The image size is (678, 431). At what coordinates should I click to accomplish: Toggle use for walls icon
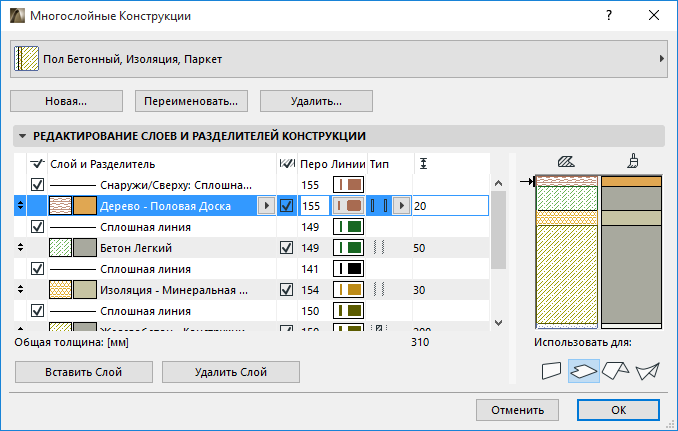551,371
